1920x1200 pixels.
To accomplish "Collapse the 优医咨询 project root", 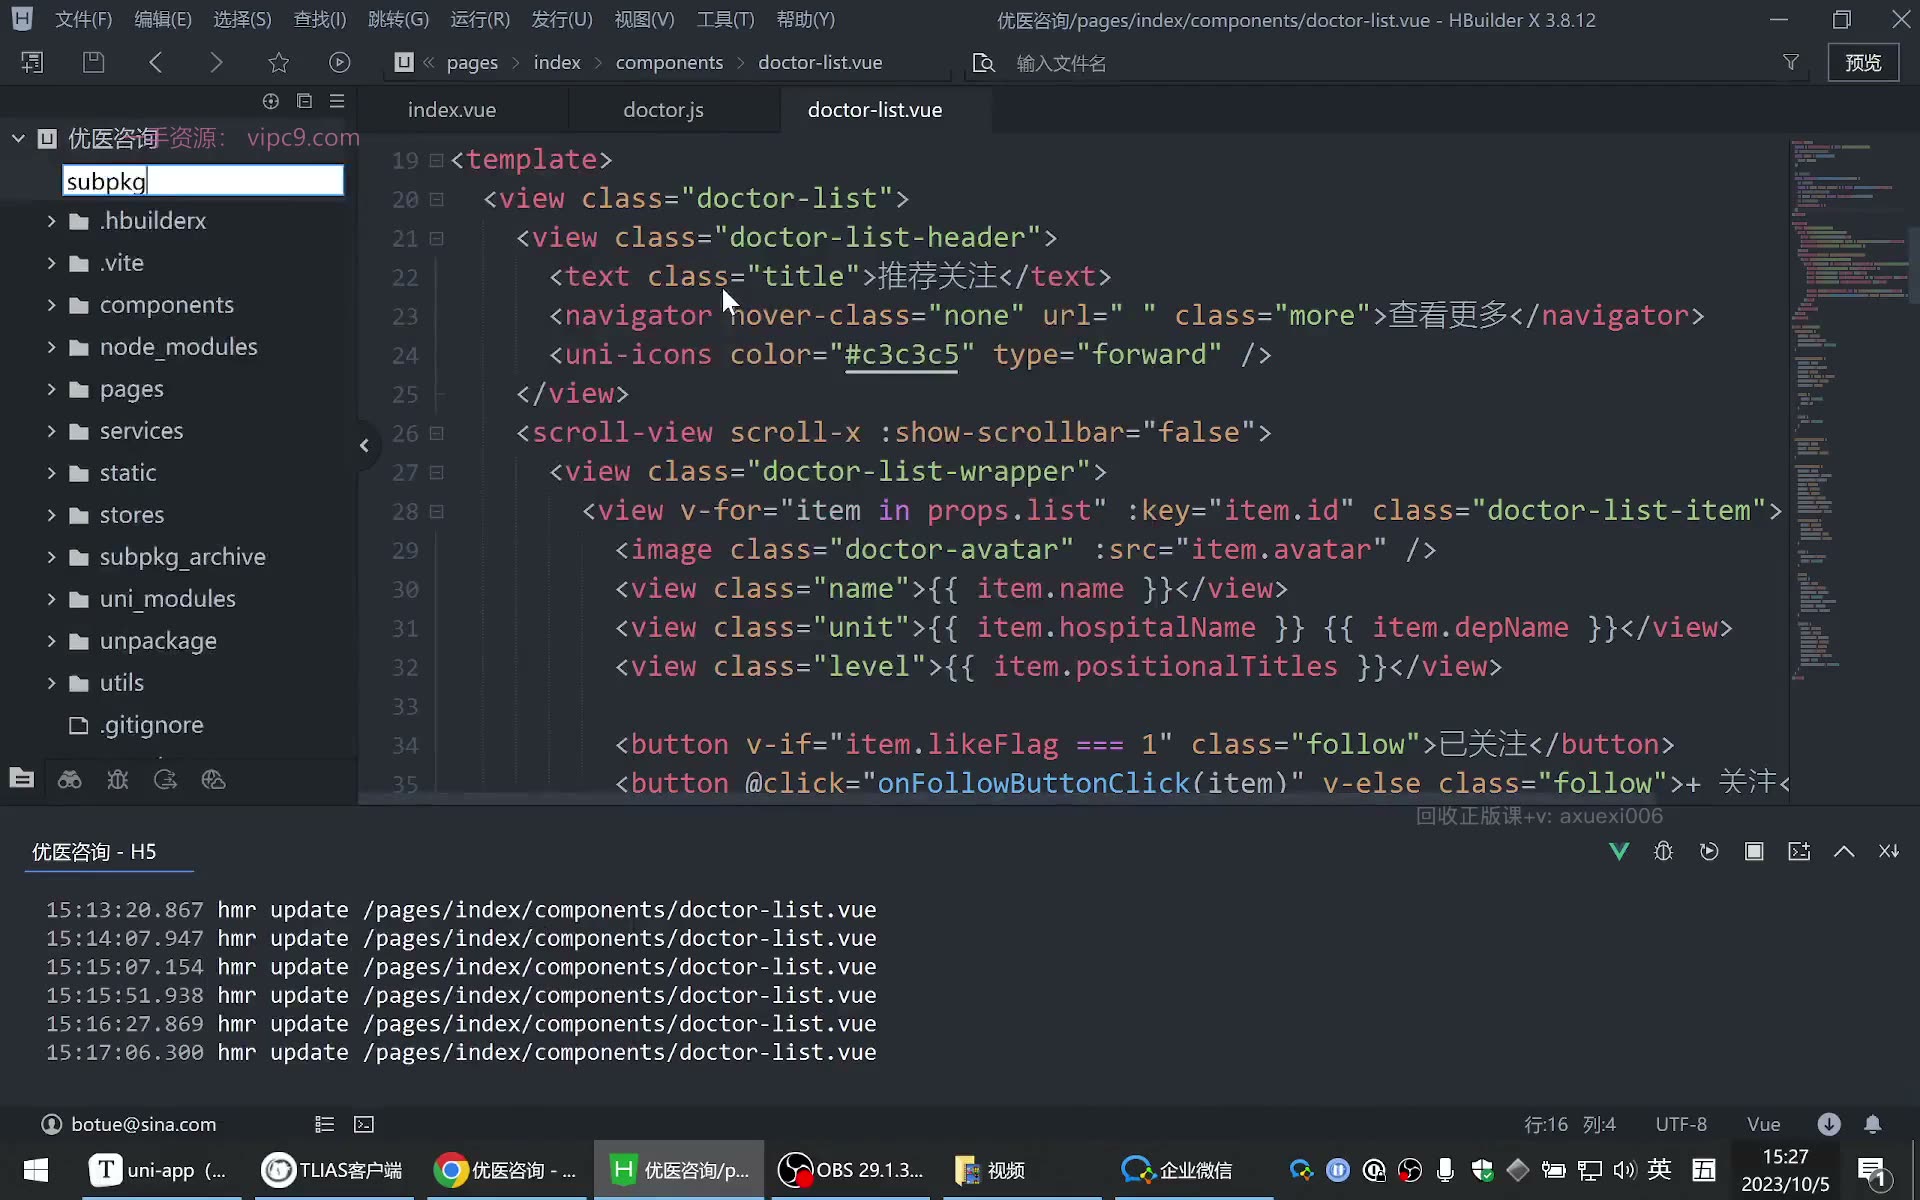I will (x=18, y=138).
